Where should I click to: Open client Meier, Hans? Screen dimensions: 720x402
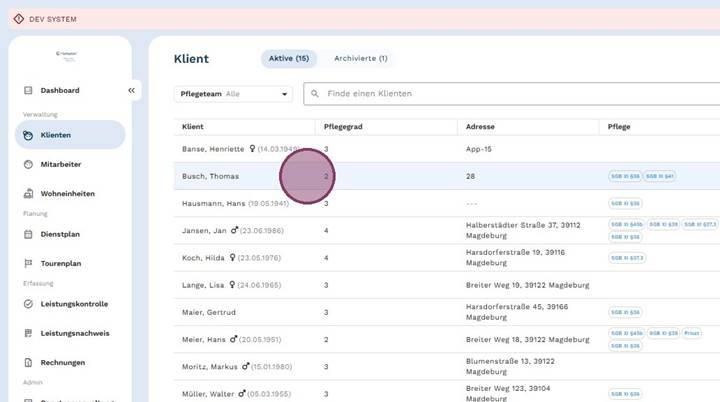coord(203,340)
